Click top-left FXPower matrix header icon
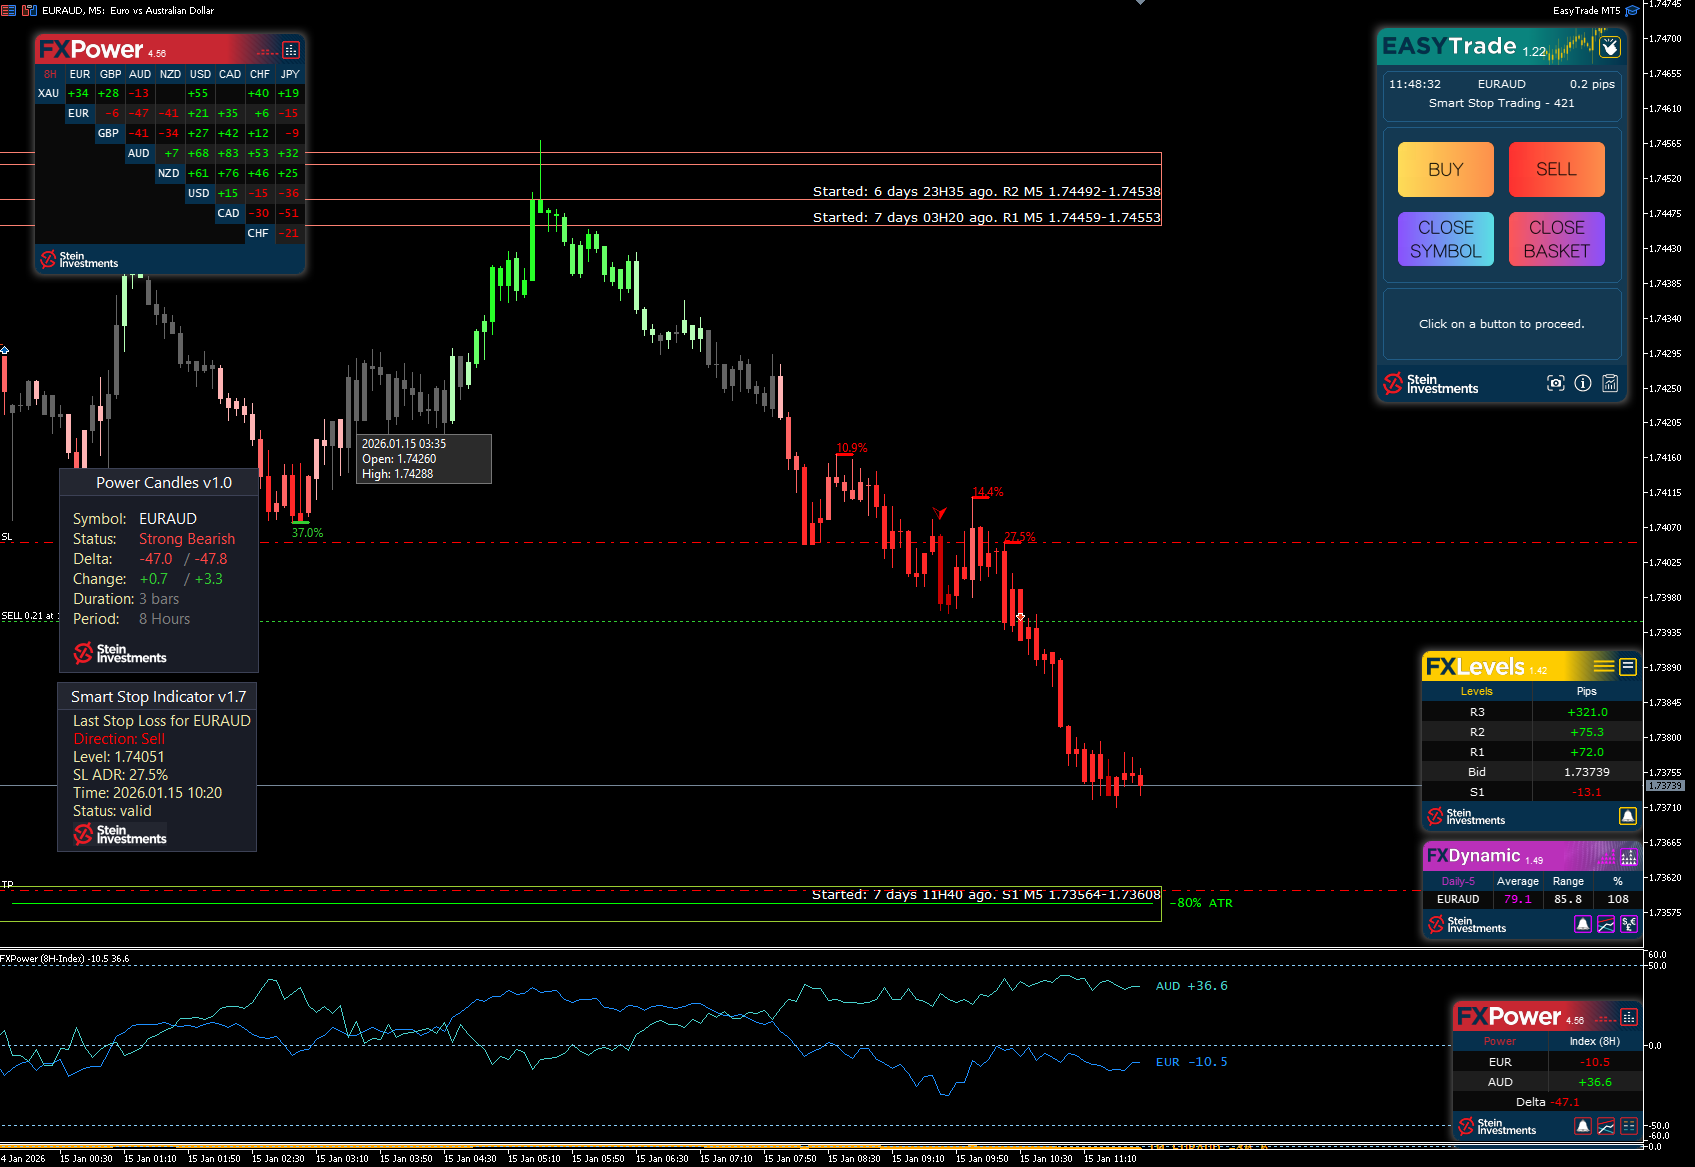 pos(291,50)
